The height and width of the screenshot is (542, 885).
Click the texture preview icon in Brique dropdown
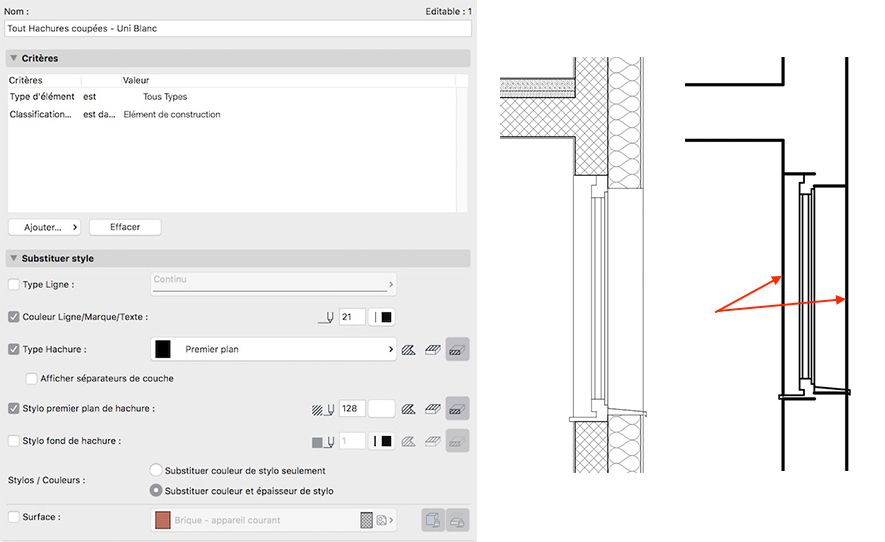tap(366, 520)
